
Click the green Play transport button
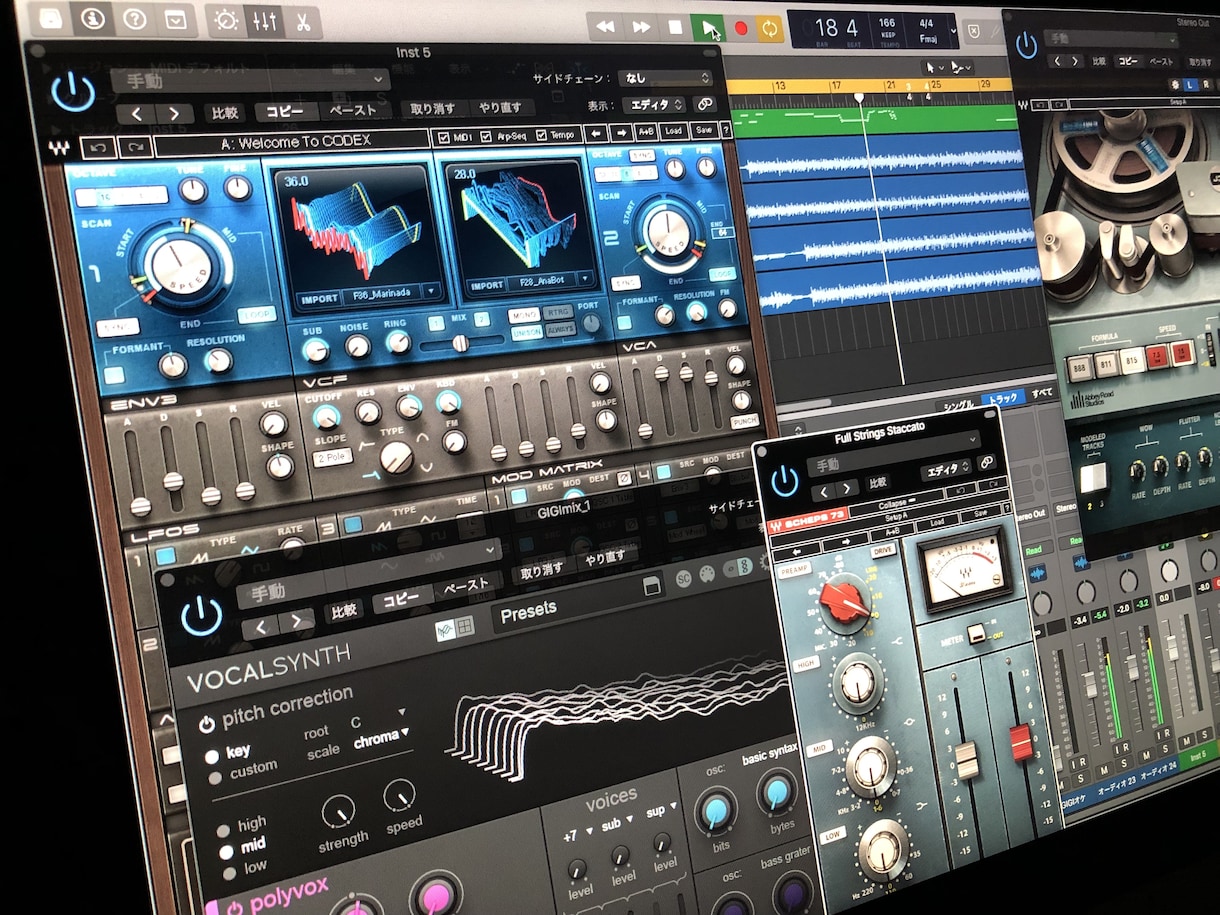coord(708,27)
